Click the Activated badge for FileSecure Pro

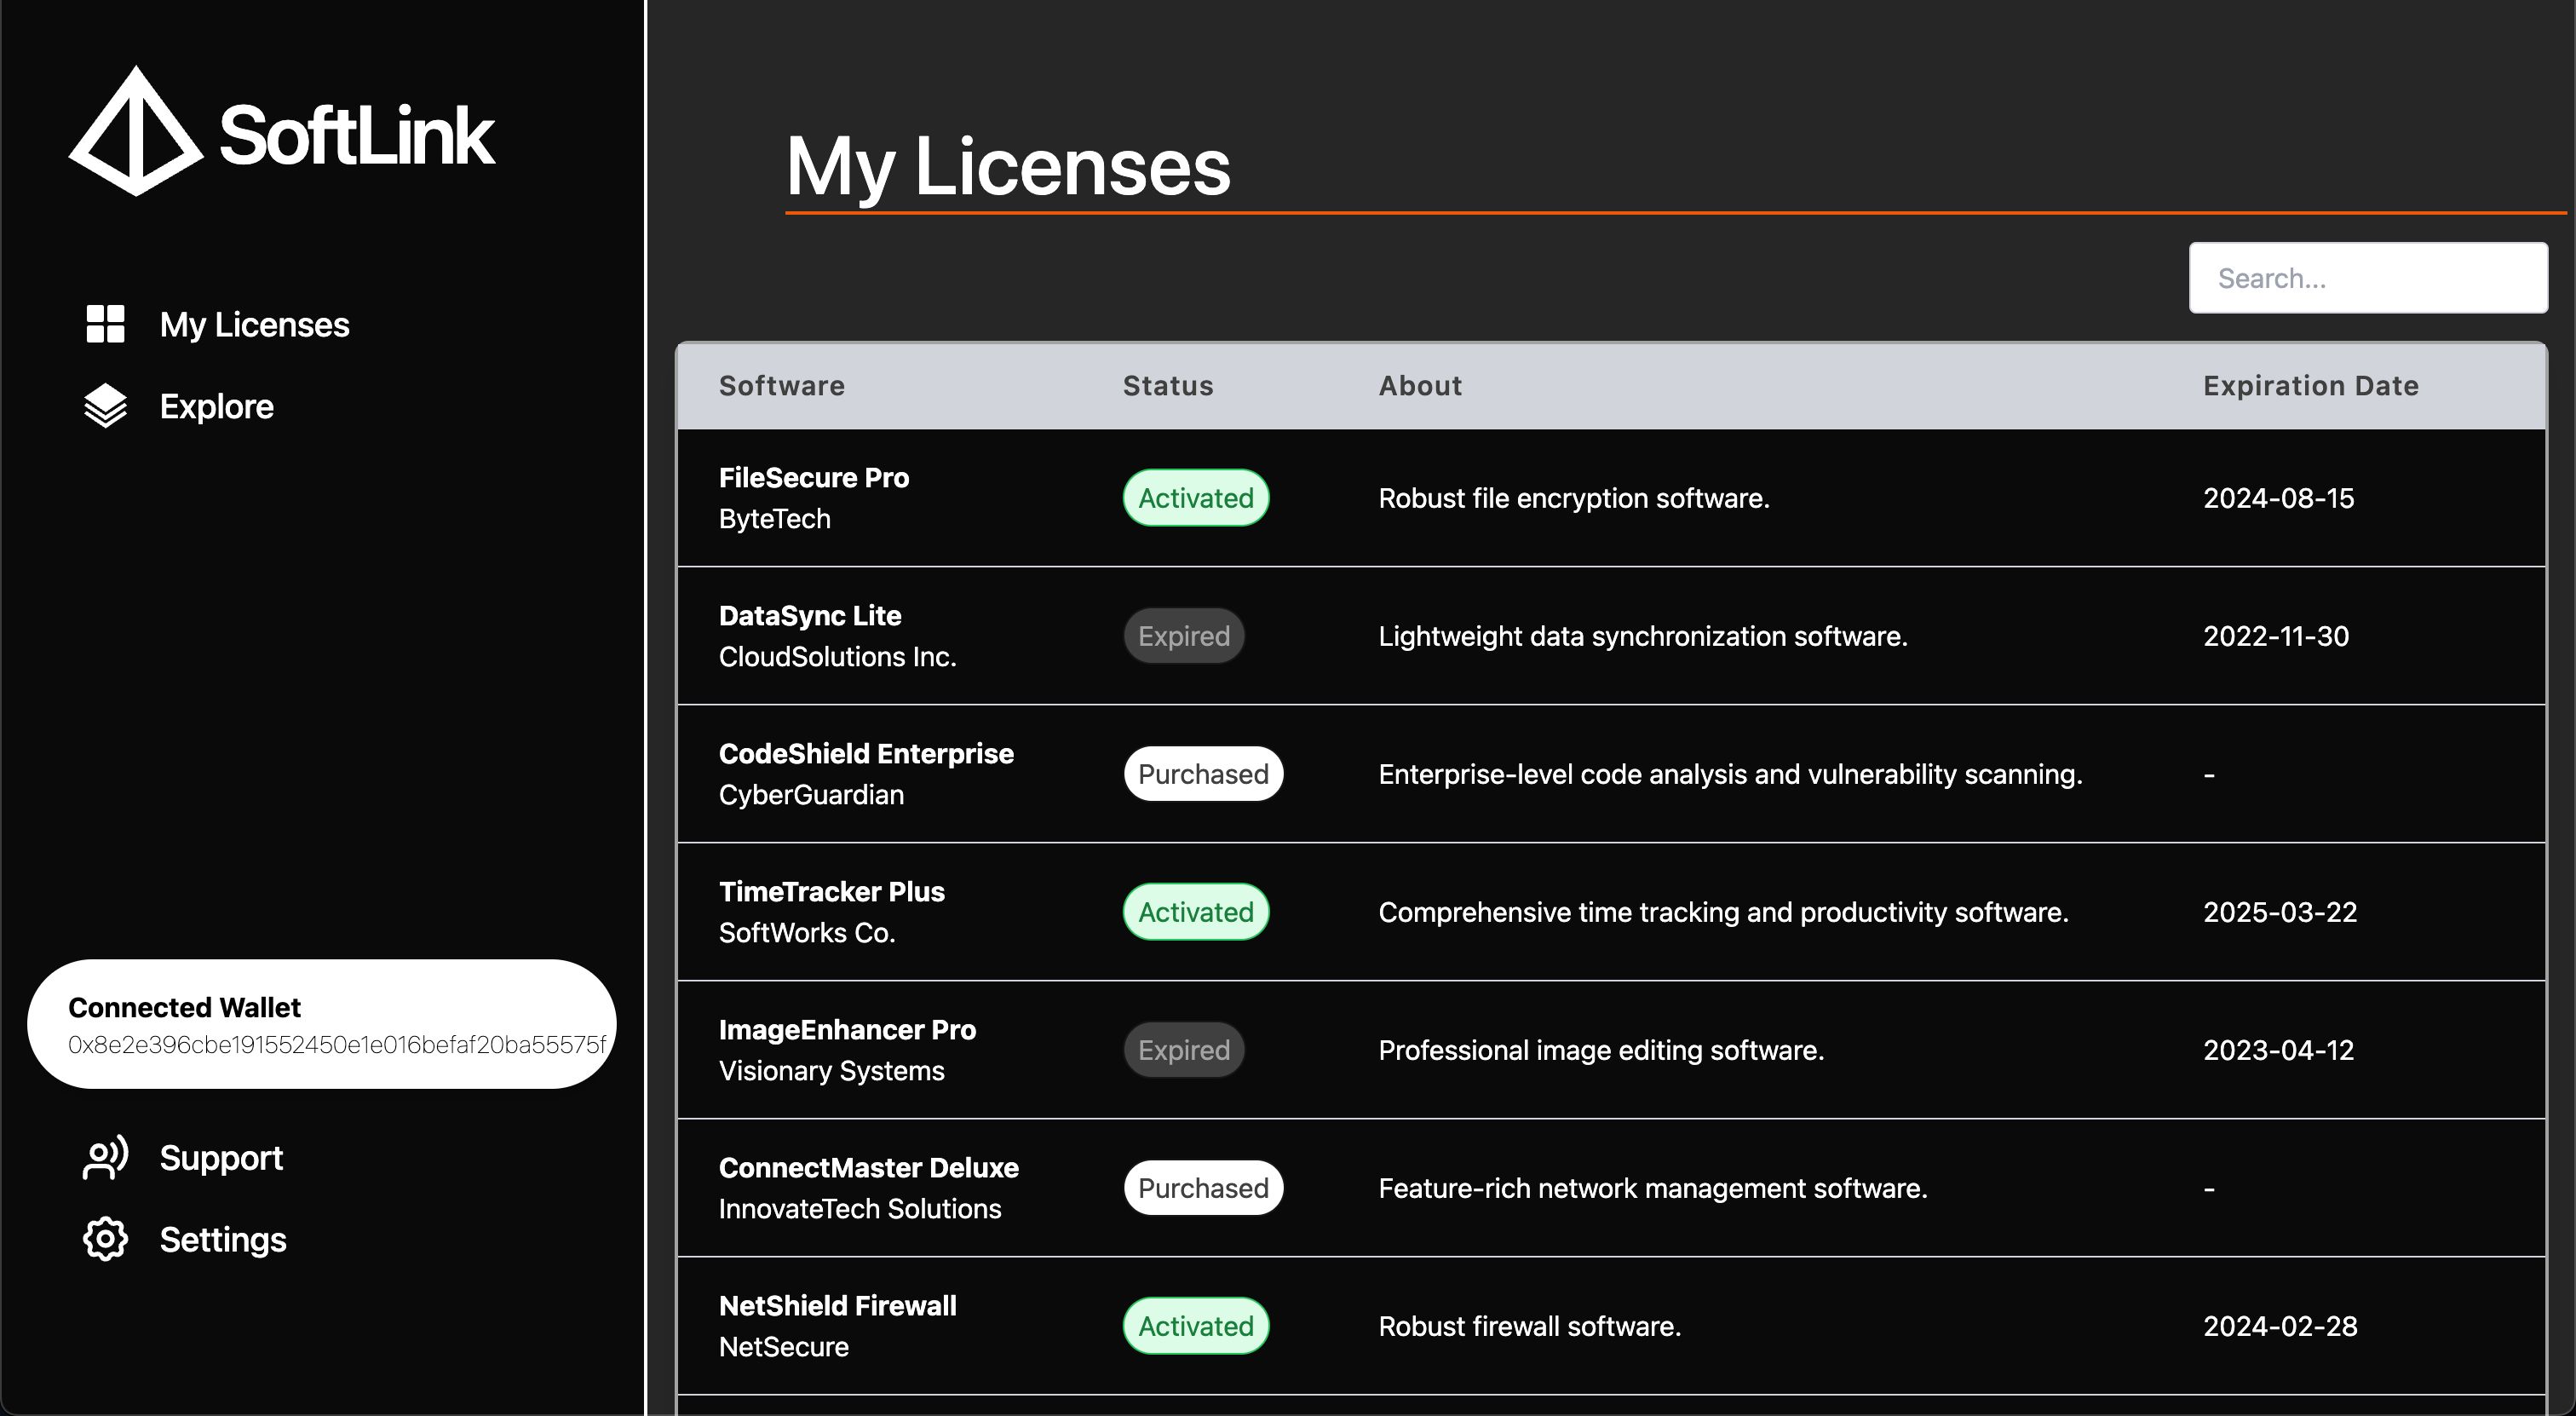point(1196,498)
